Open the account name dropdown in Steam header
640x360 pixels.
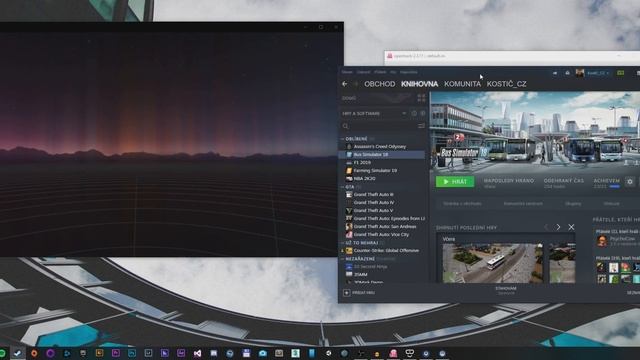point(598,73)
